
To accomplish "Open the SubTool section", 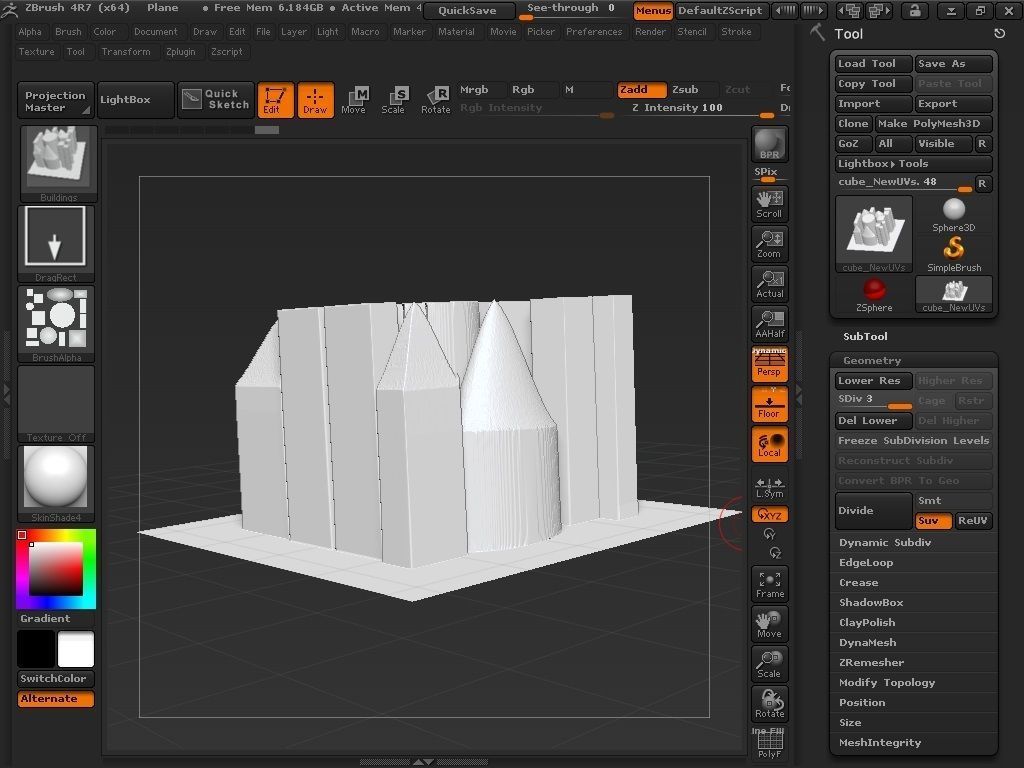I will click(x=865, y=336).
